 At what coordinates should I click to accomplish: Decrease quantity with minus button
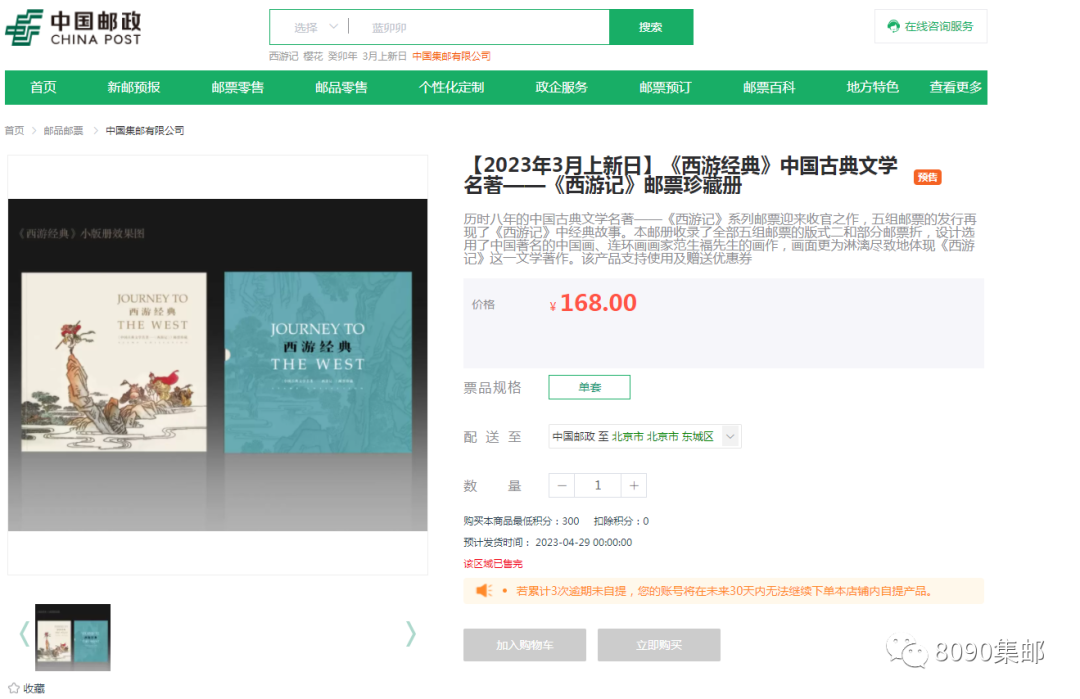click(562, 486)
